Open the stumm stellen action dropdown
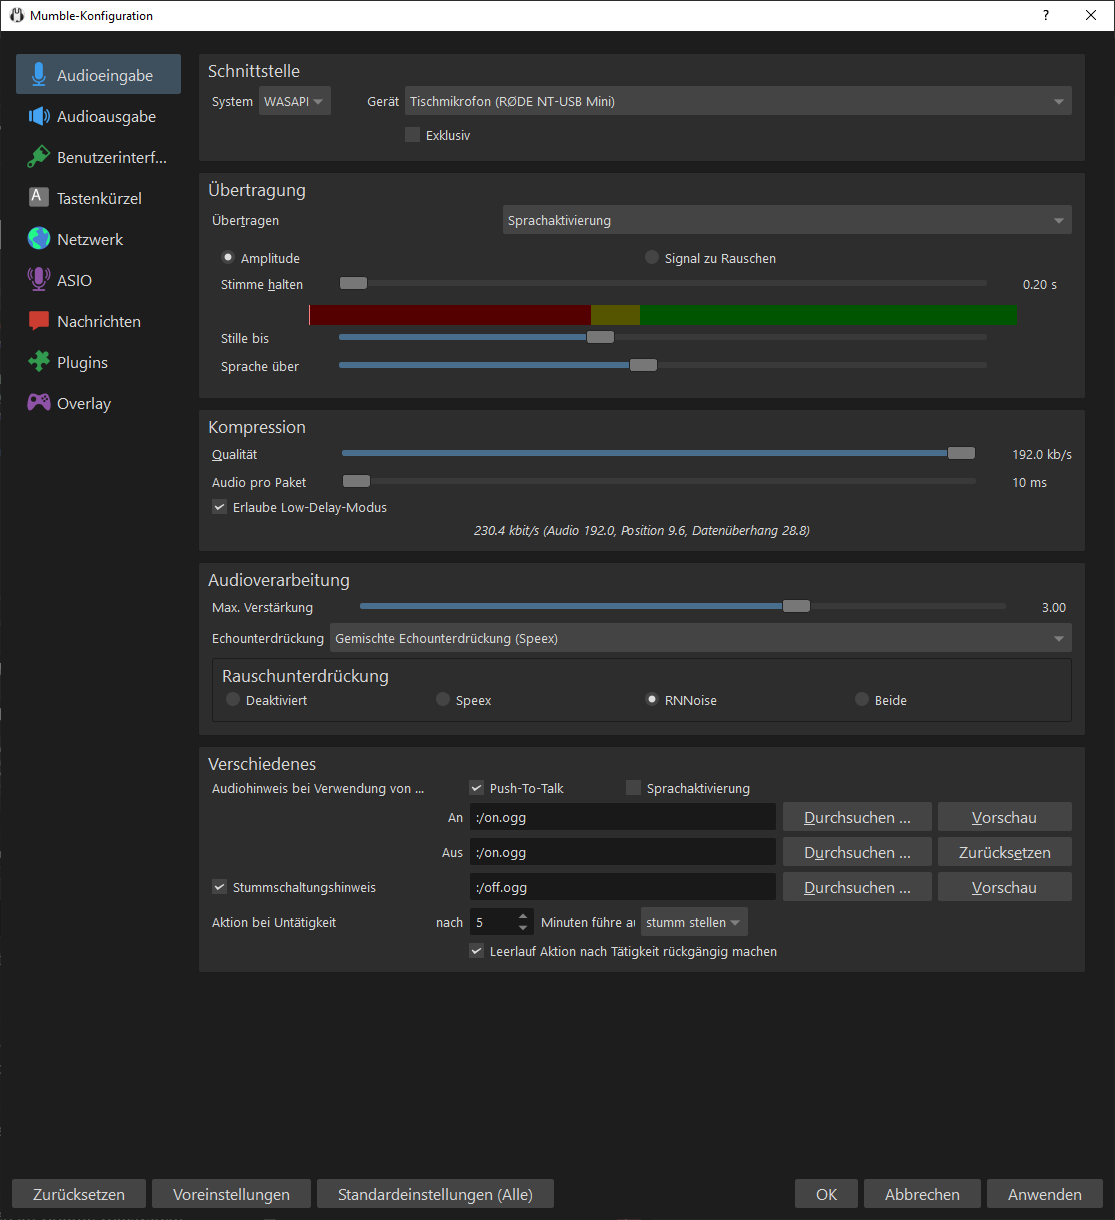 [x=694, y=922]
